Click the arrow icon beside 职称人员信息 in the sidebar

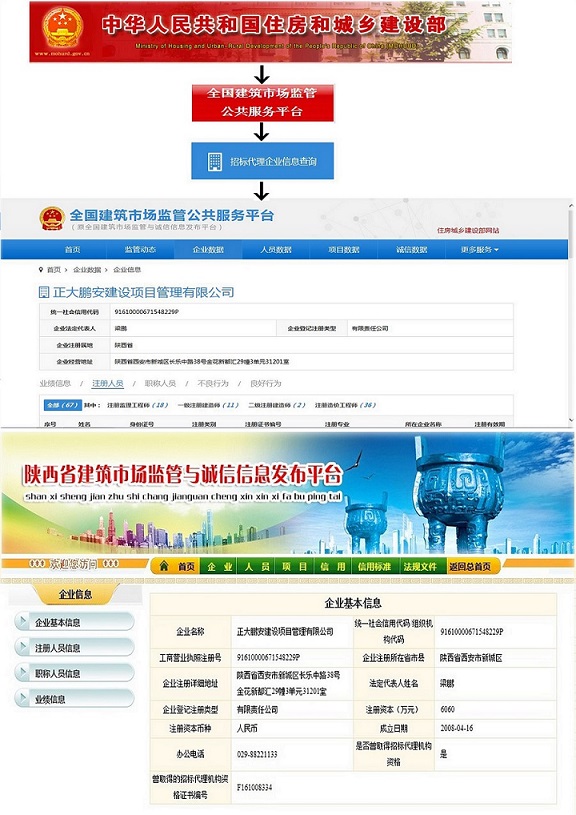[23, 673]
